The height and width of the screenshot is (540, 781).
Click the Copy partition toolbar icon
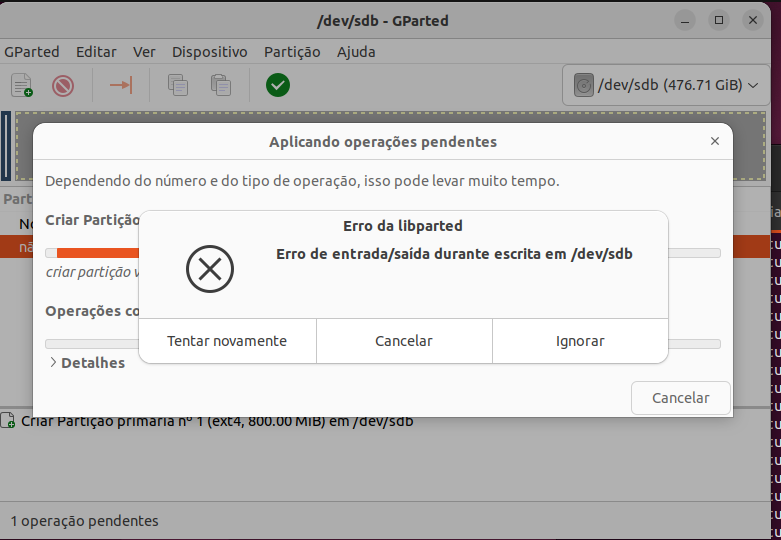(x=178, y=85)
